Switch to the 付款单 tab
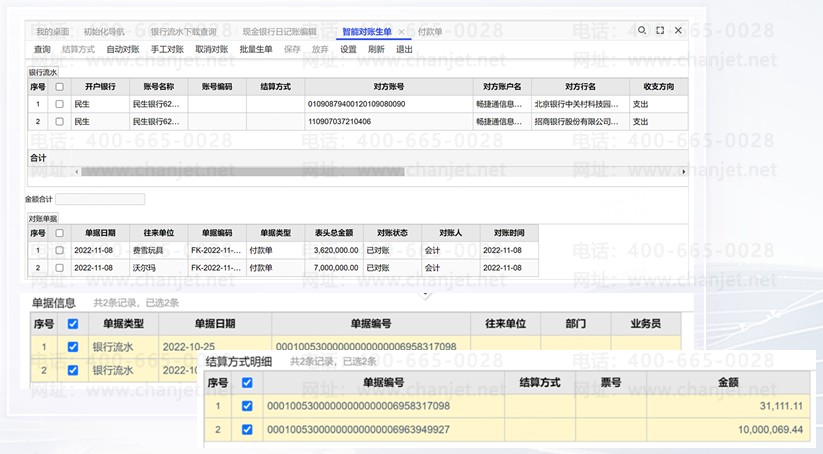 [x=431, y=32]
